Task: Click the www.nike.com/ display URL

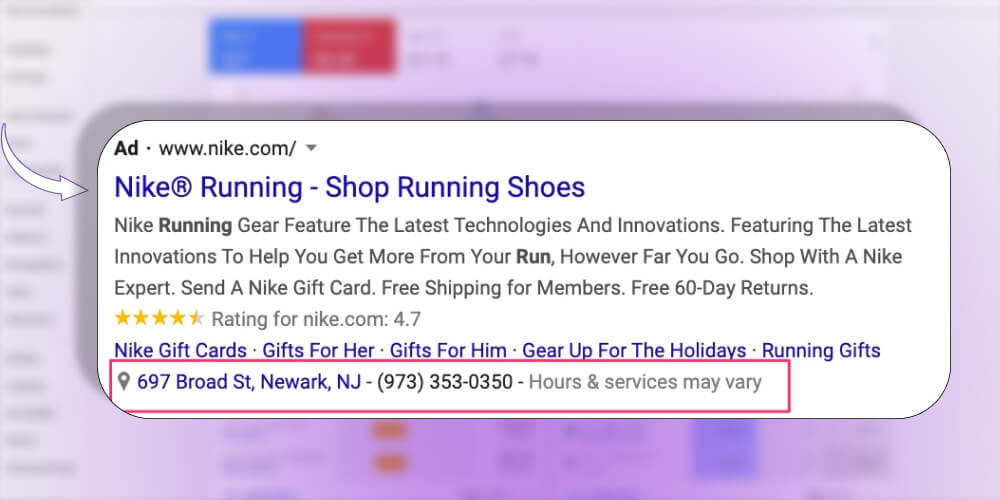Action: coord(227,149)
